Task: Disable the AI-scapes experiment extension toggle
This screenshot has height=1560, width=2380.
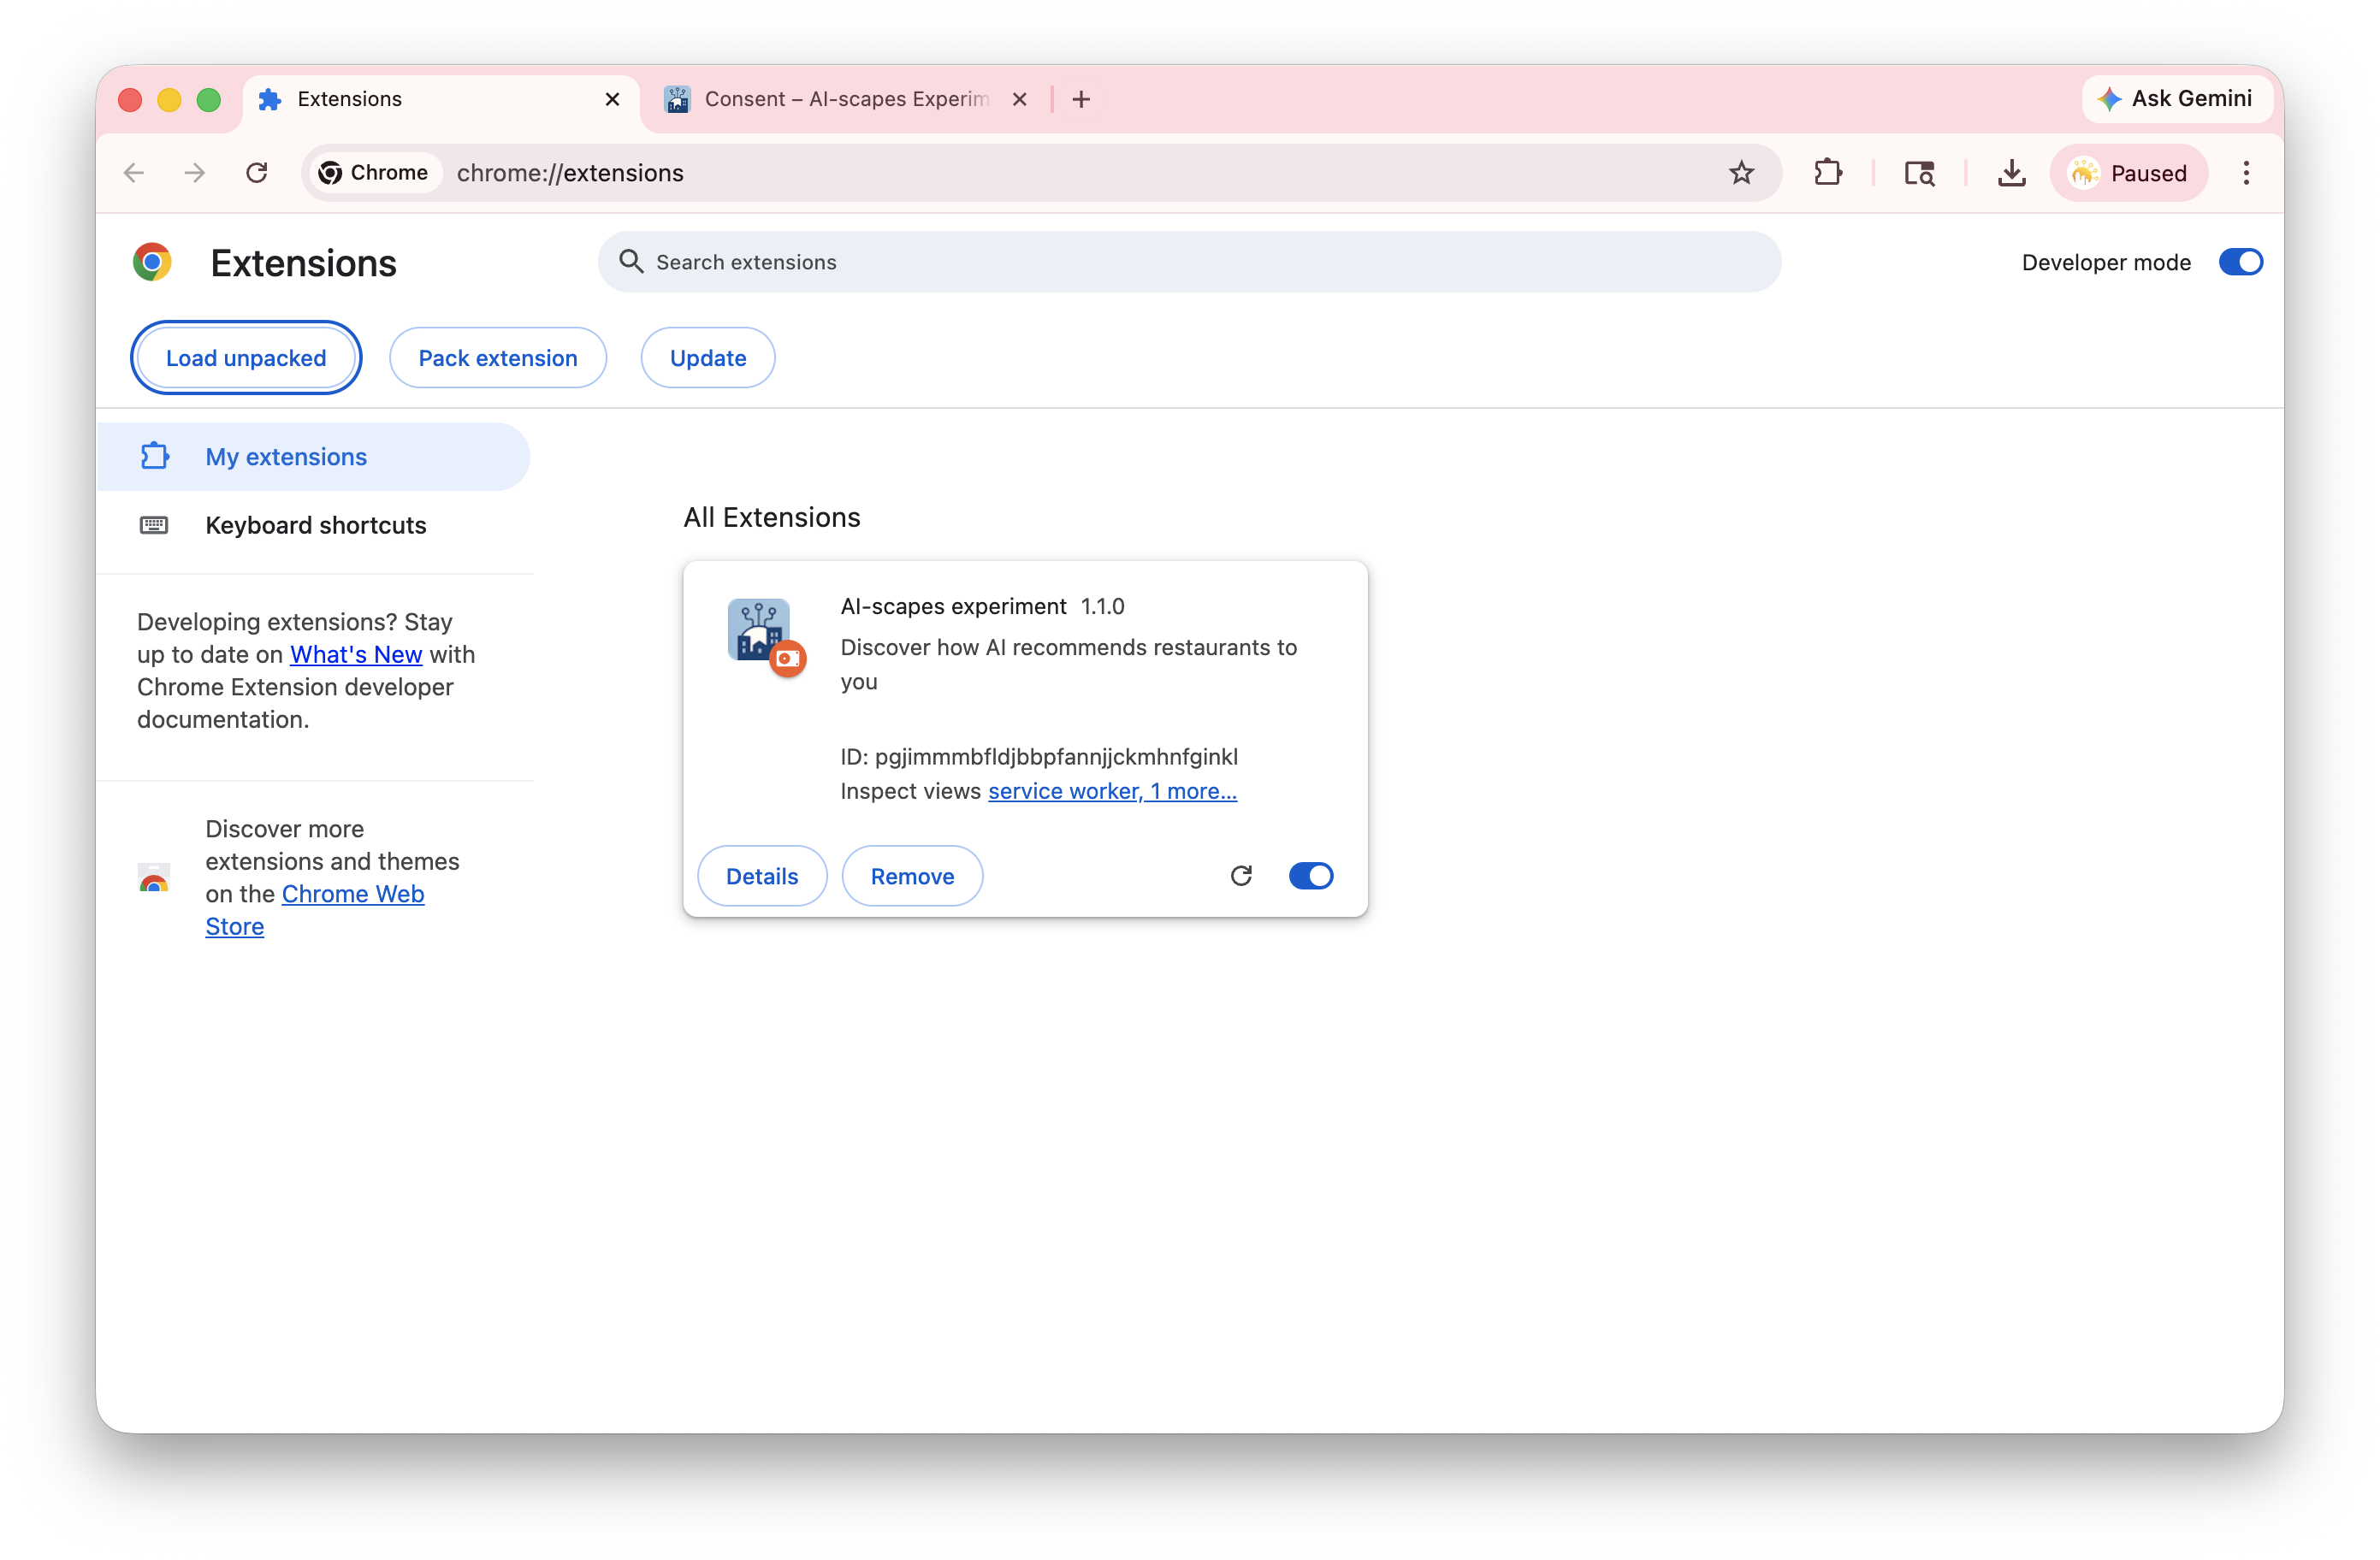Action: pos(1311,876)
